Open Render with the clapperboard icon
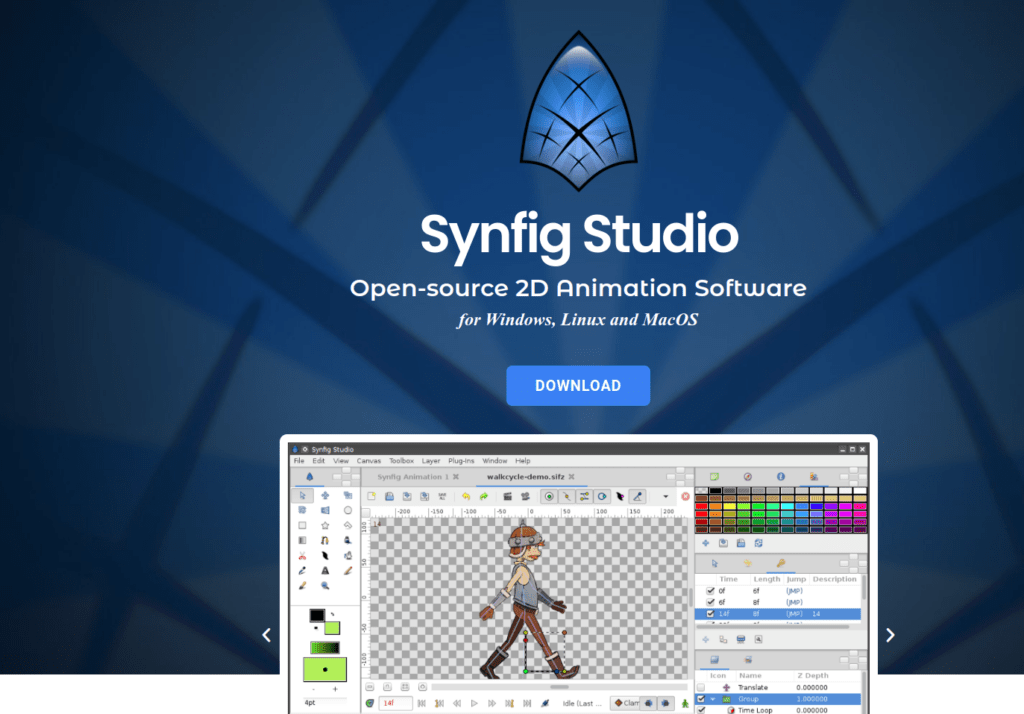This screenshot has width=1024, height=714. [507, 496]
